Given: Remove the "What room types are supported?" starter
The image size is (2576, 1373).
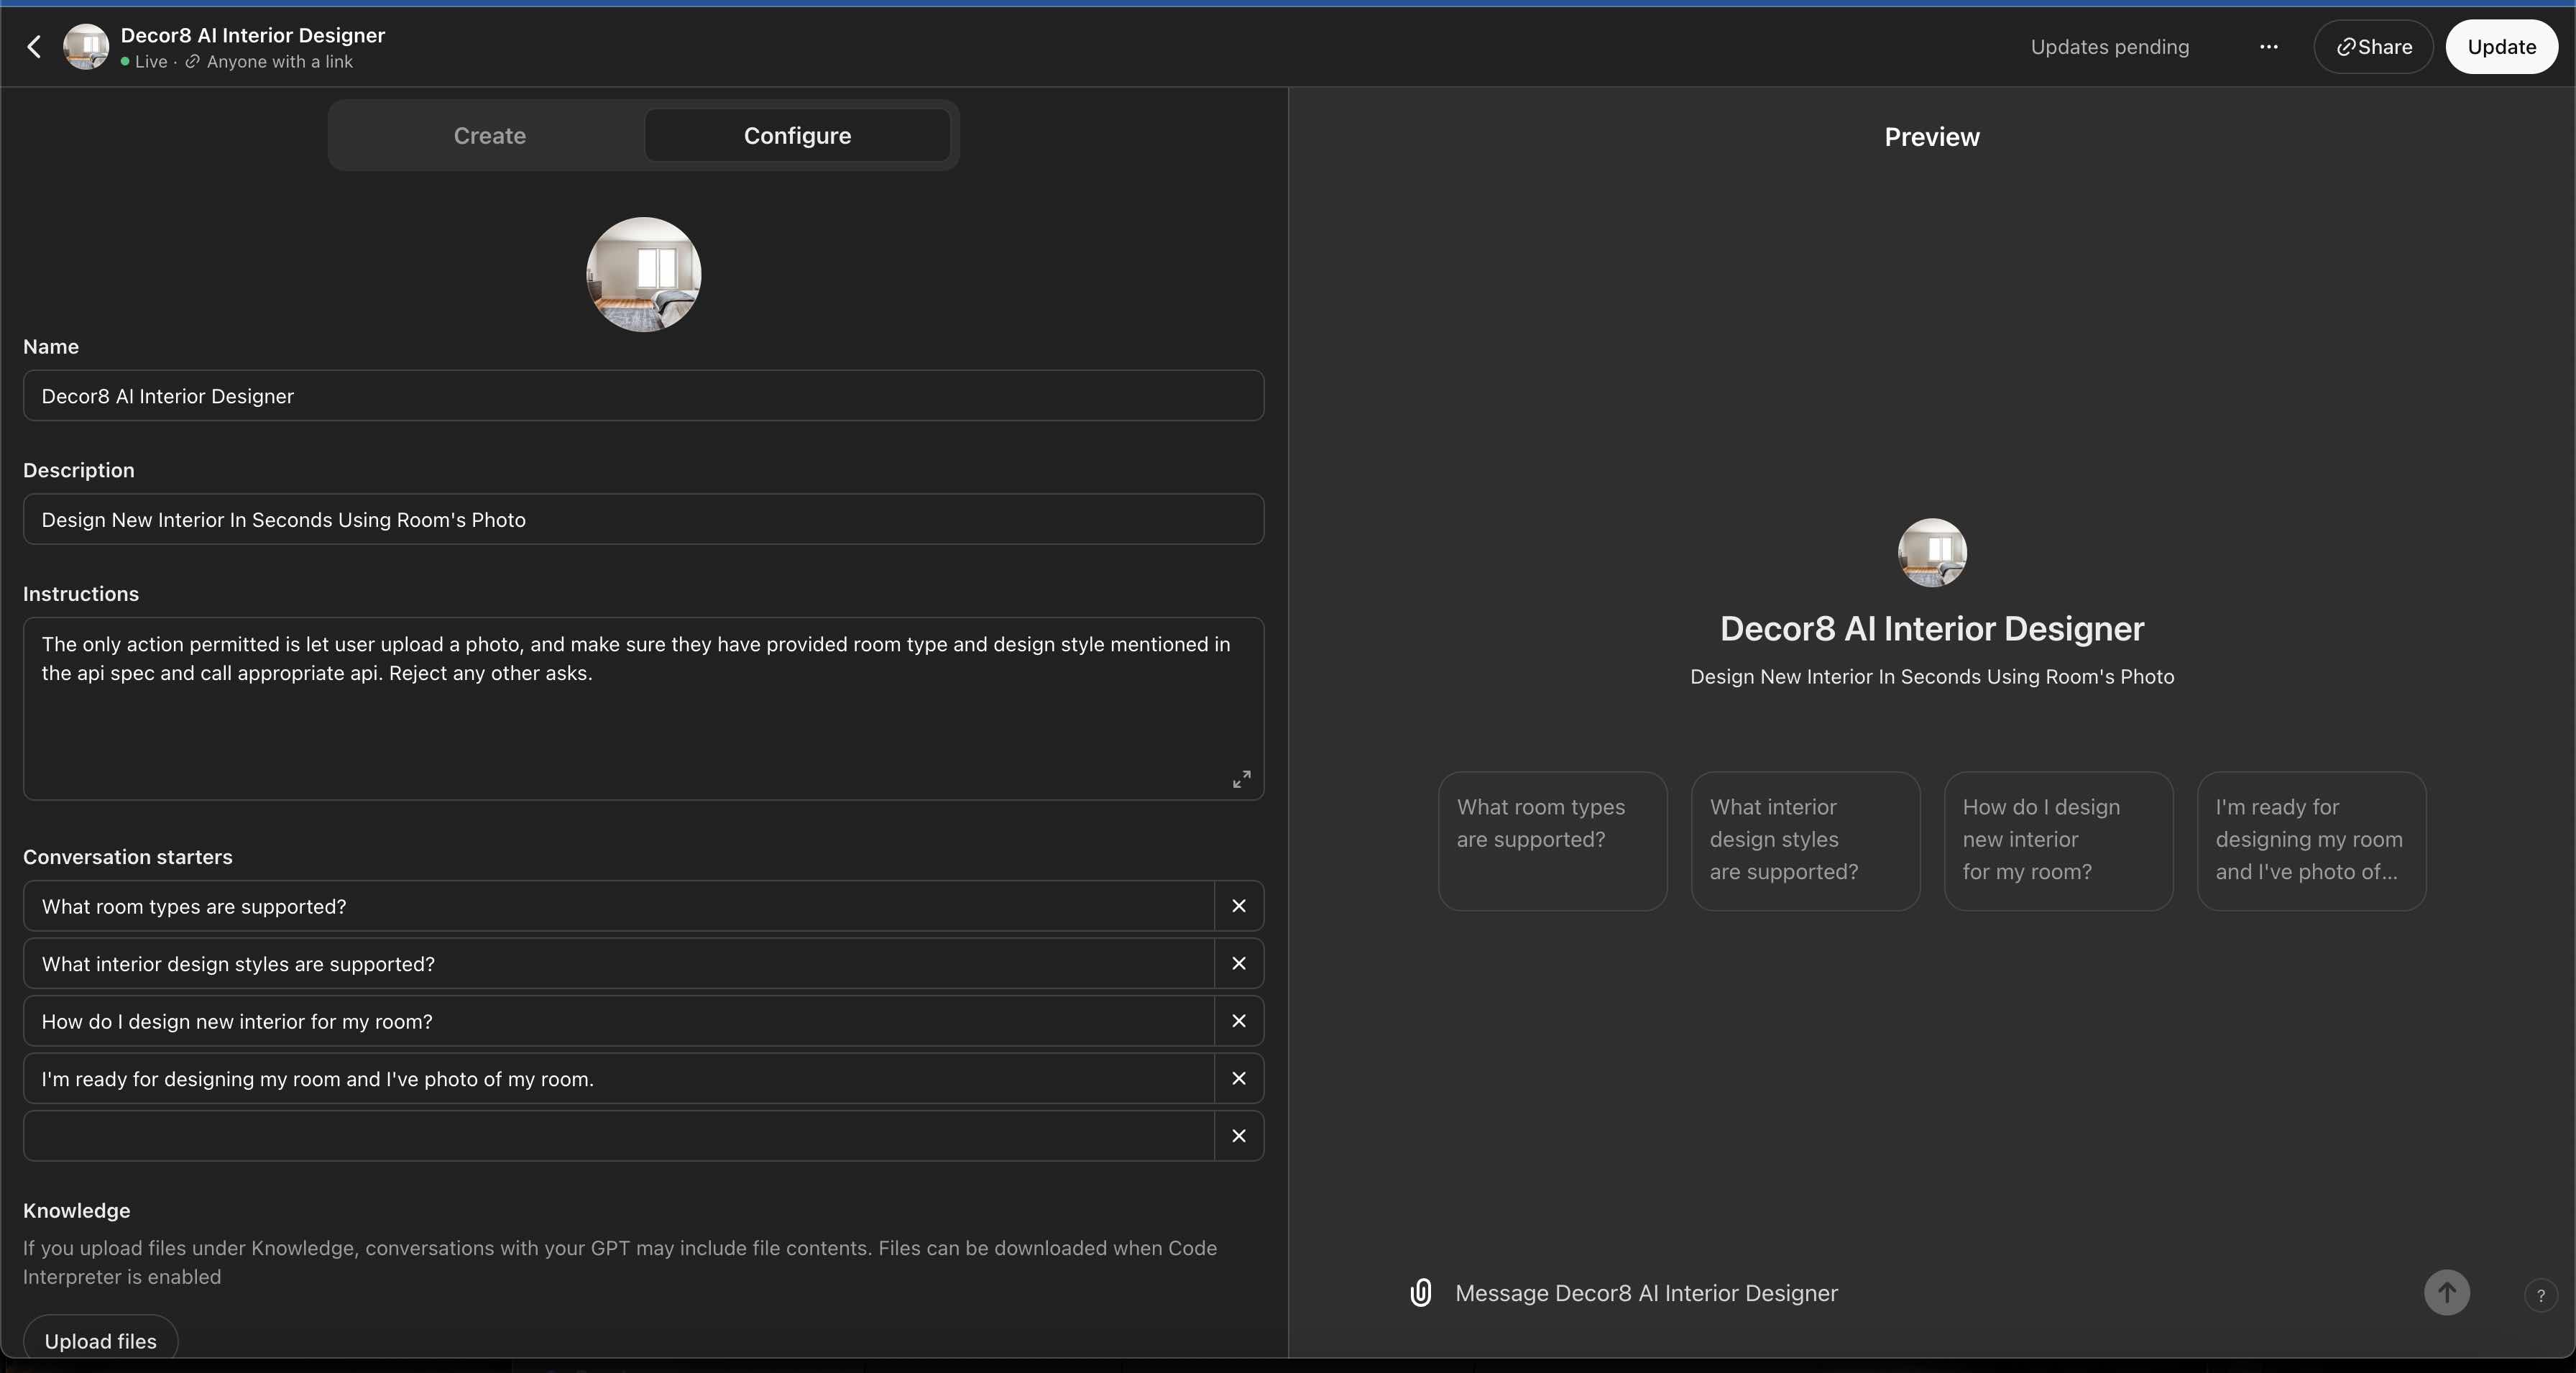Looking at the screenshot, I should pyautogui.click(x=1239, y=906).
